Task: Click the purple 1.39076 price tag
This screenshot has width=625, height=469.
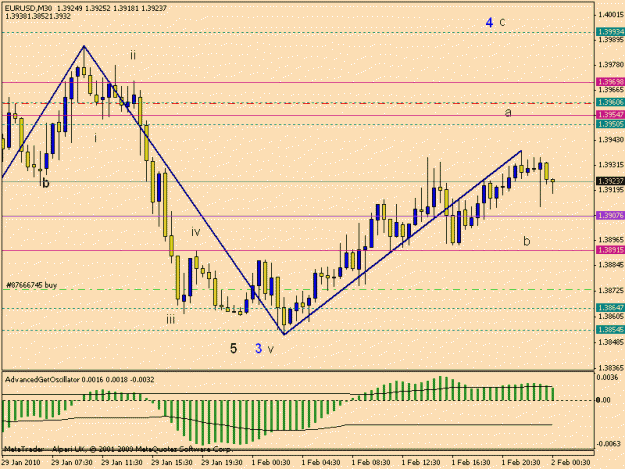Action: (x=610, y=216)
